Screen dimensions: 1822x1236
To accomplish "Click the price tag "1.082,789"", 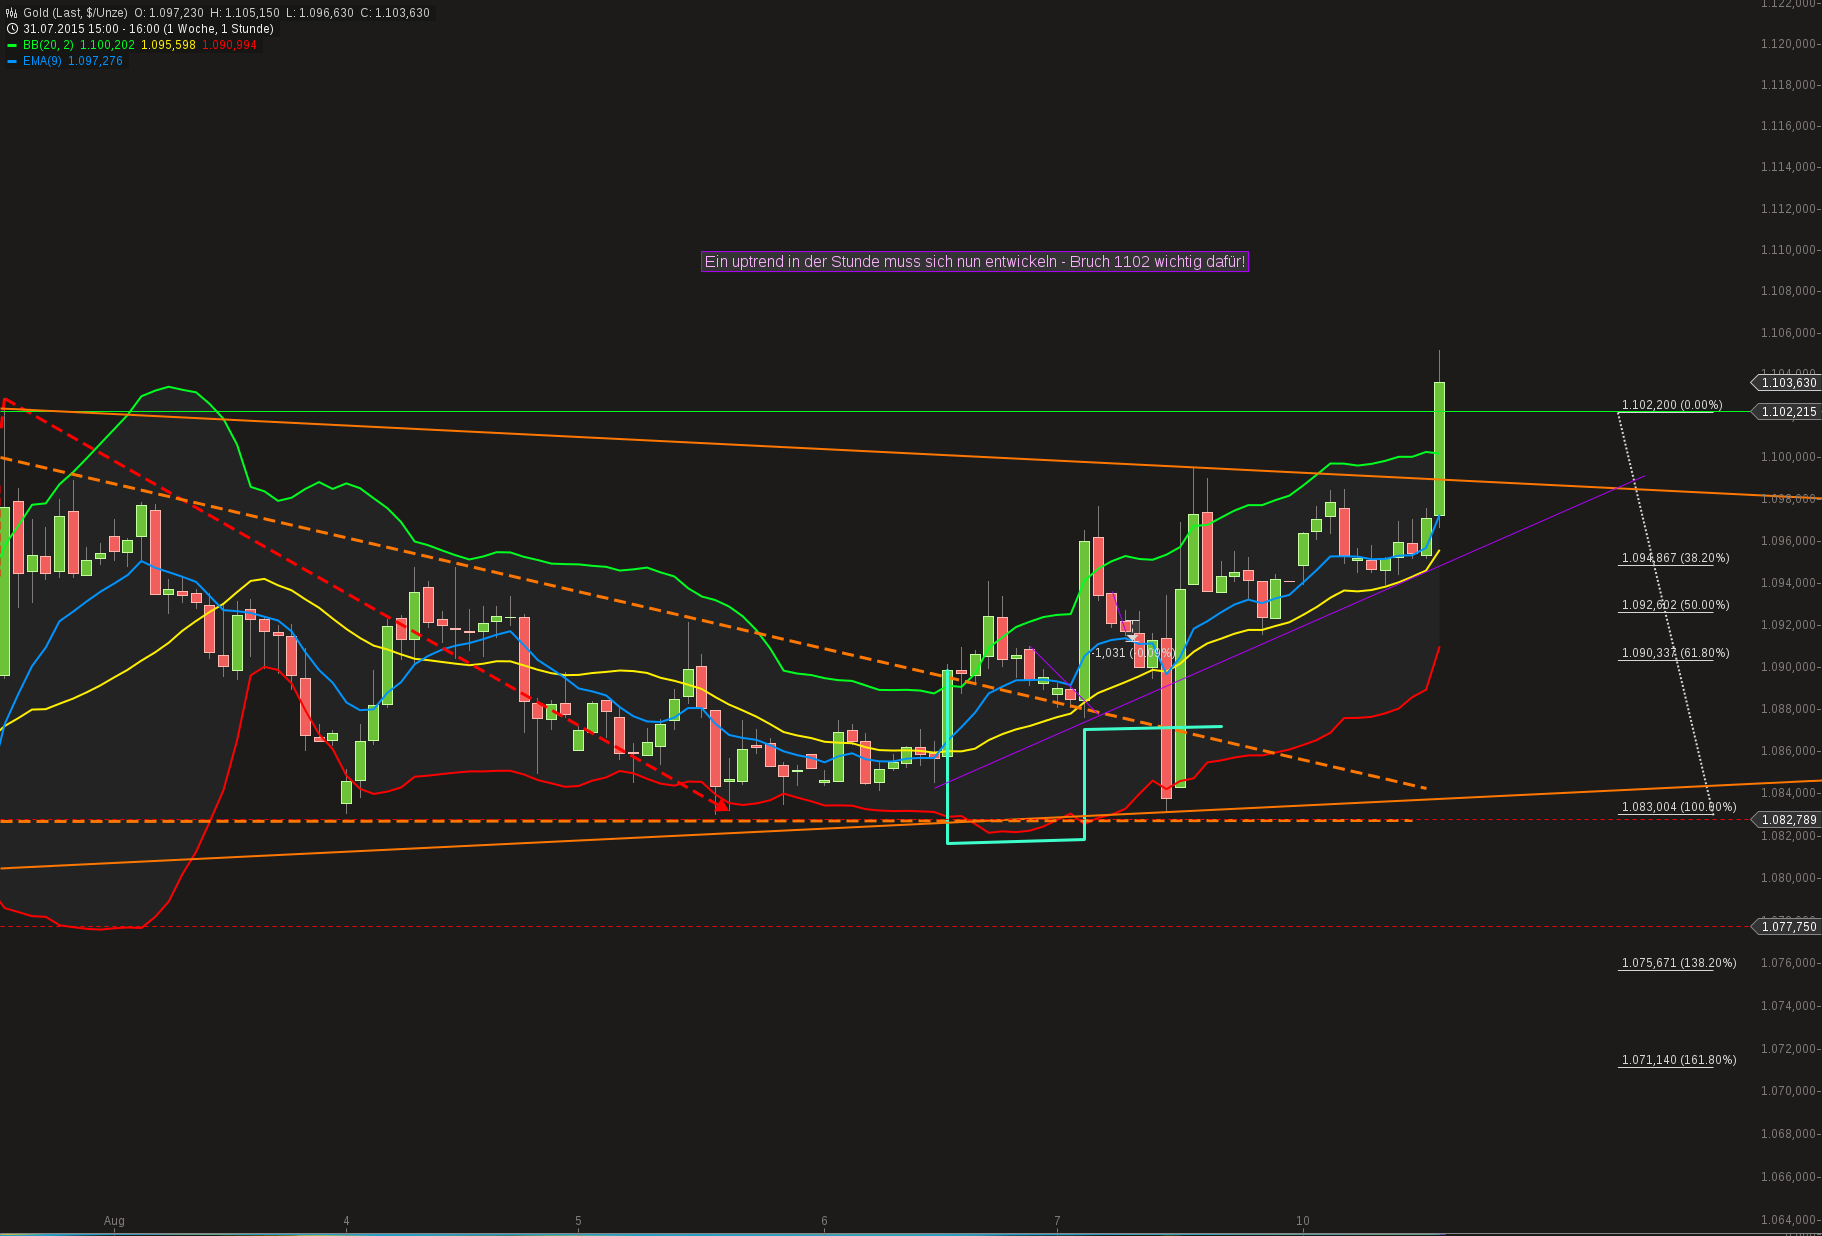I will (x=1787, y=820).
